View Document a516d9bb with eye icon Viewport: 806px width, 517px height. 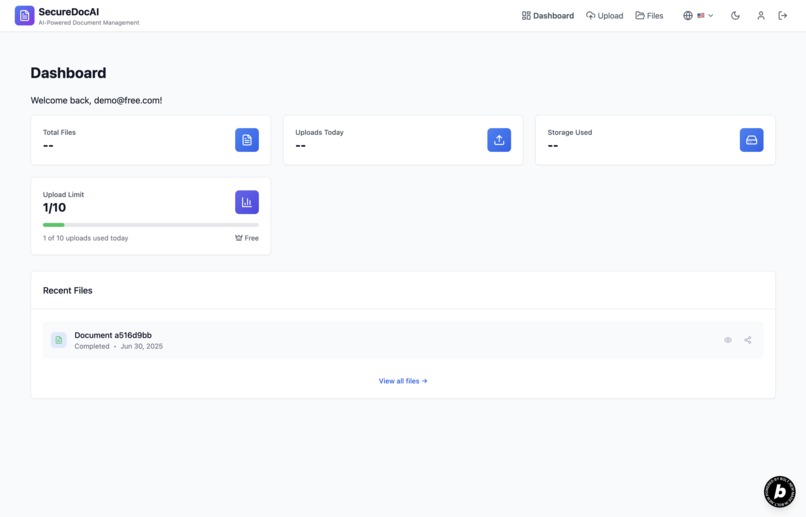coord(728,340)
